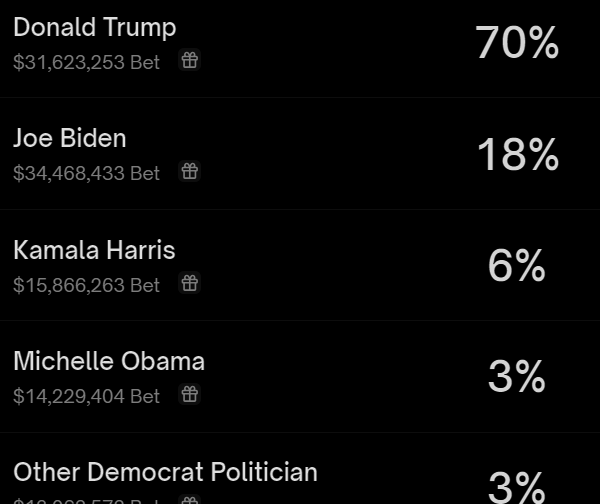Select the $15,866,263 Bet volume text
Viewport: 600px width, 504px height.
point(86,285)
